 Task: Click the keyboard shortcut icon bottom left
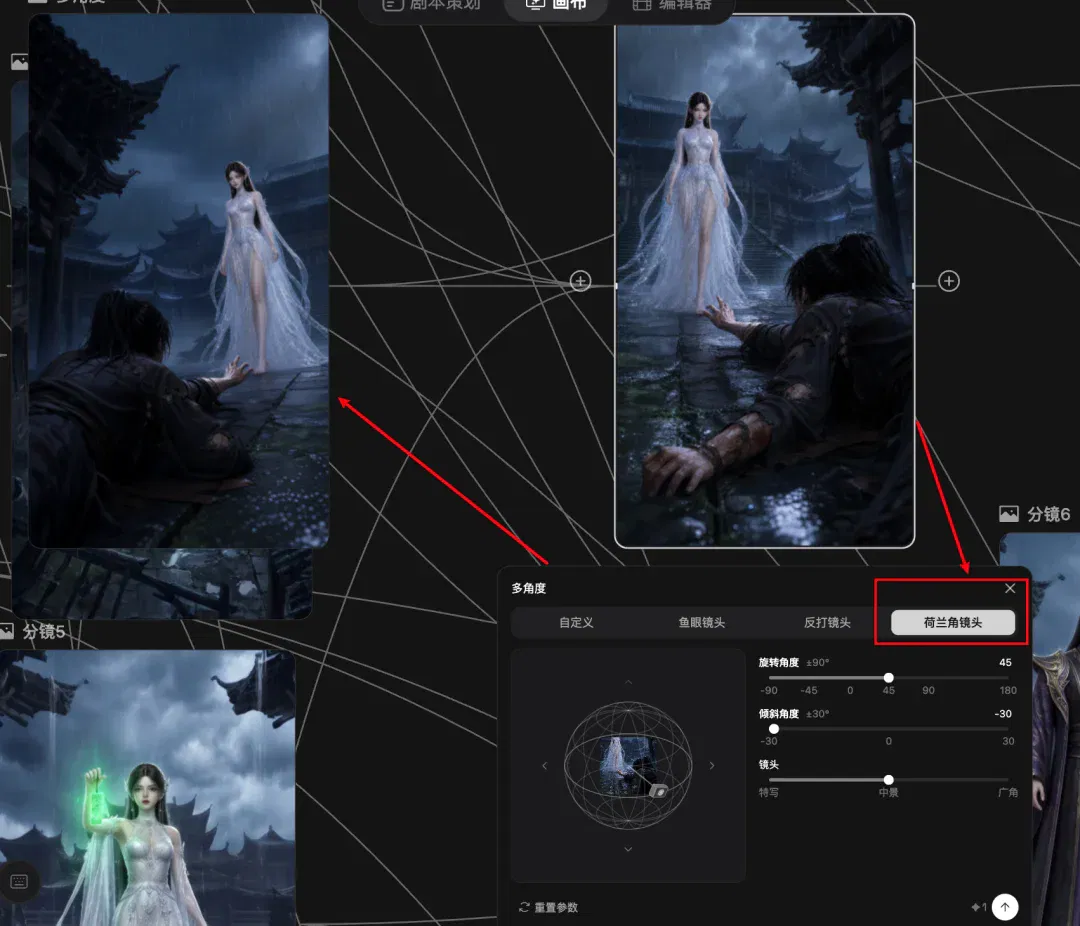coord(19,882)
